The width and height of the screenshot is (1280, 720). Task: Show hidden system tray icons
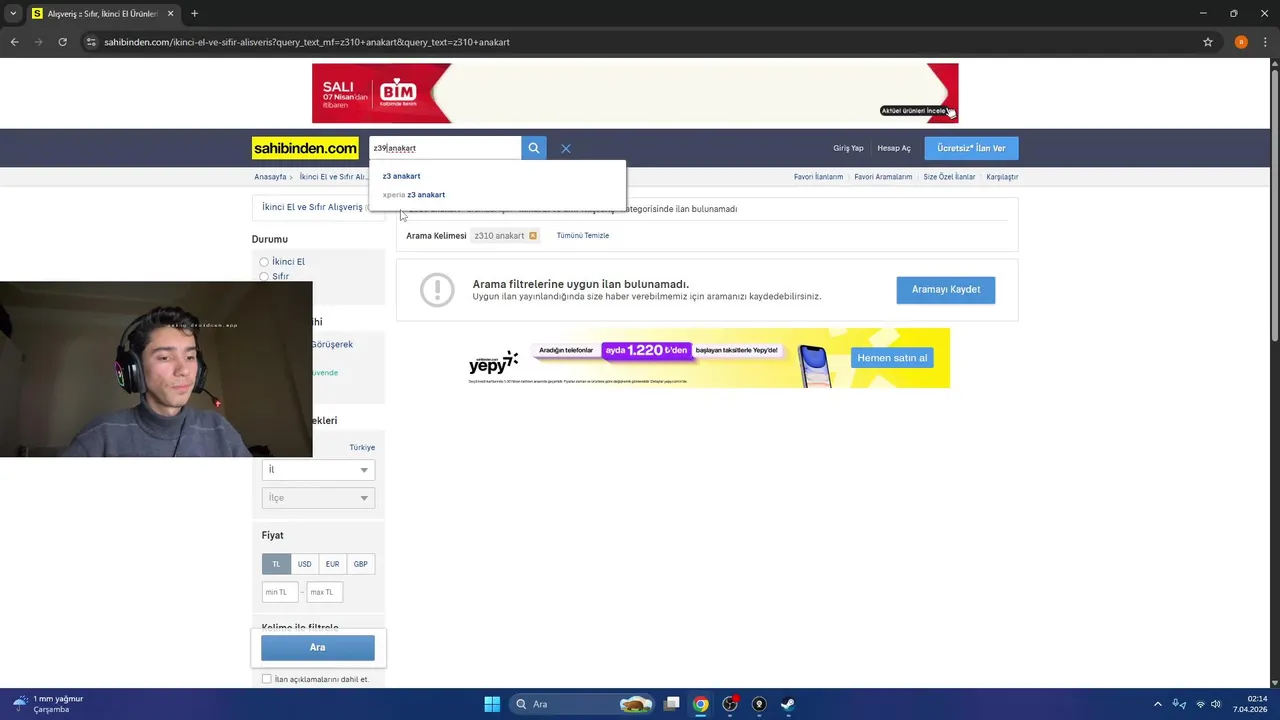[1158, 704]
